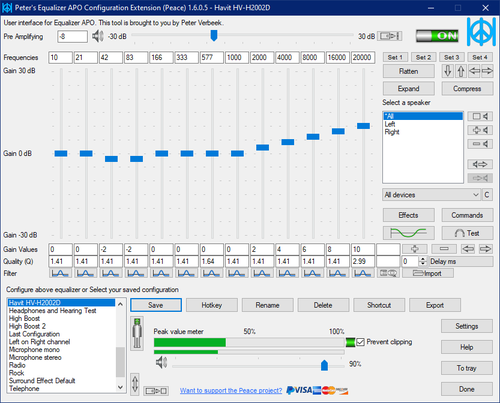Click the Peace logo icon at the top right
This screenshot has width=500, height=403.
tap(481, 32)
